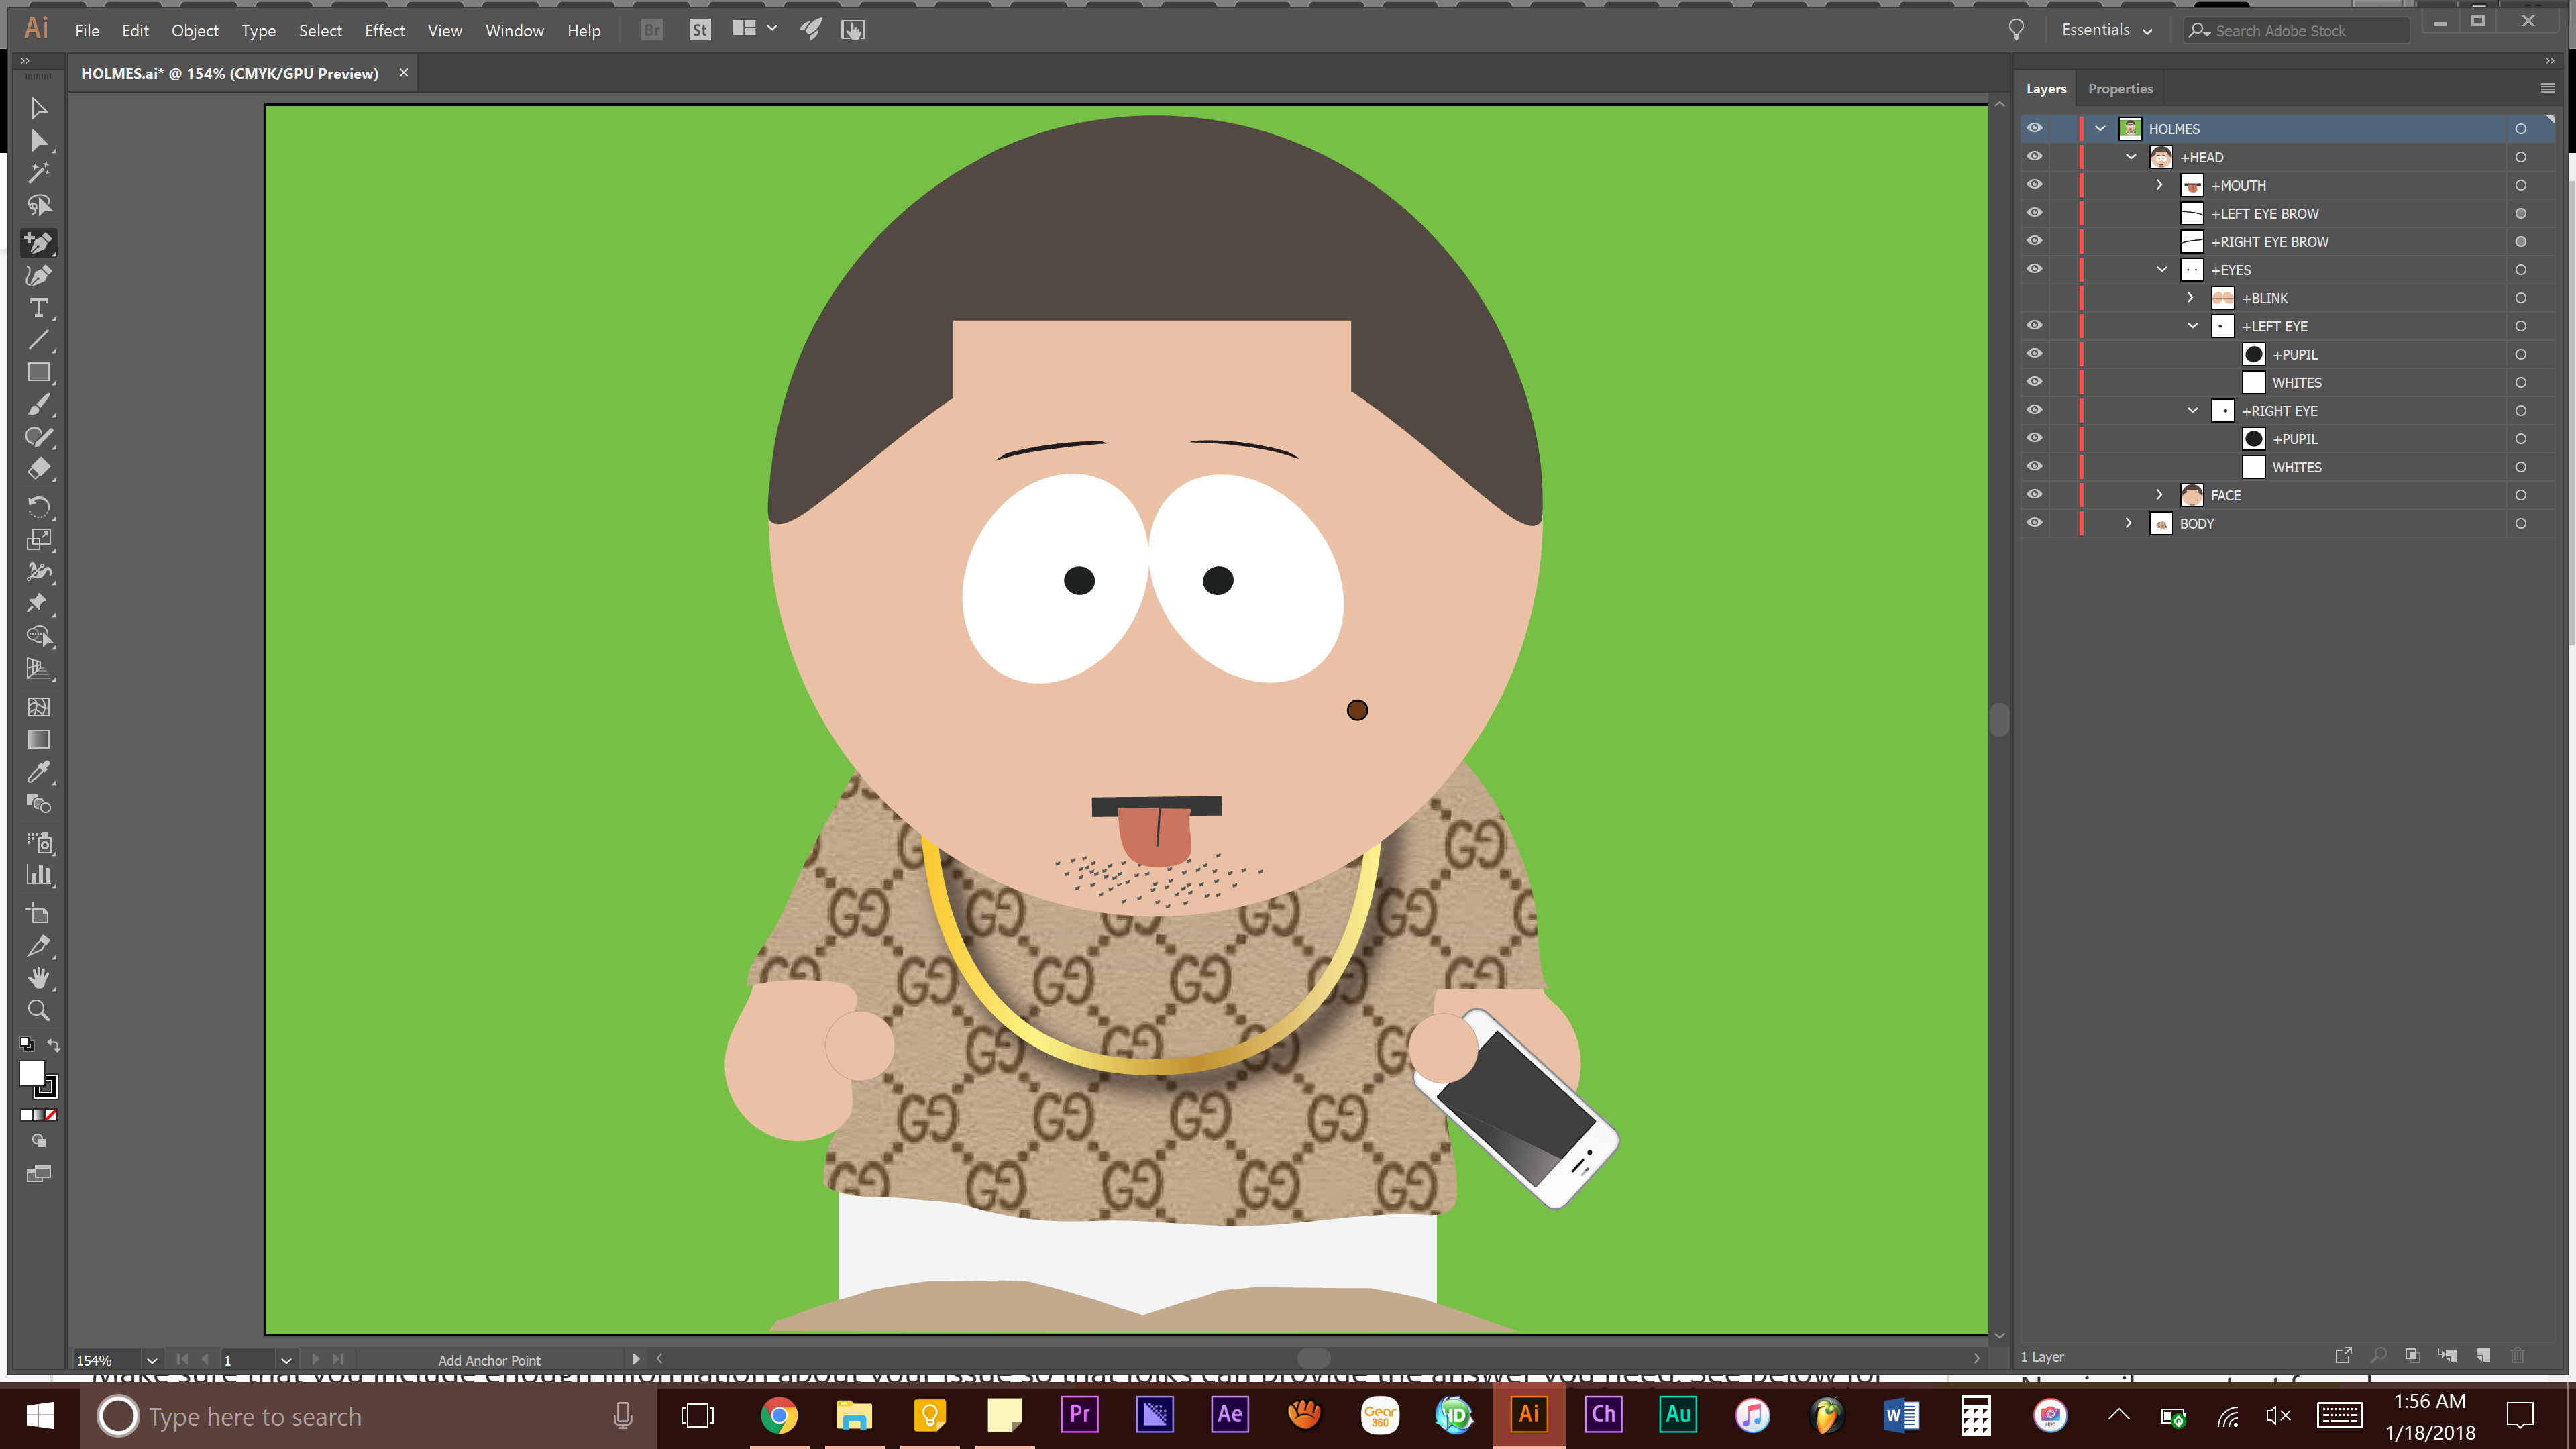Switch to the Layers tab
Image resolution: width=2576 pixels, height=1449 pixels.
pos(2046,88)
